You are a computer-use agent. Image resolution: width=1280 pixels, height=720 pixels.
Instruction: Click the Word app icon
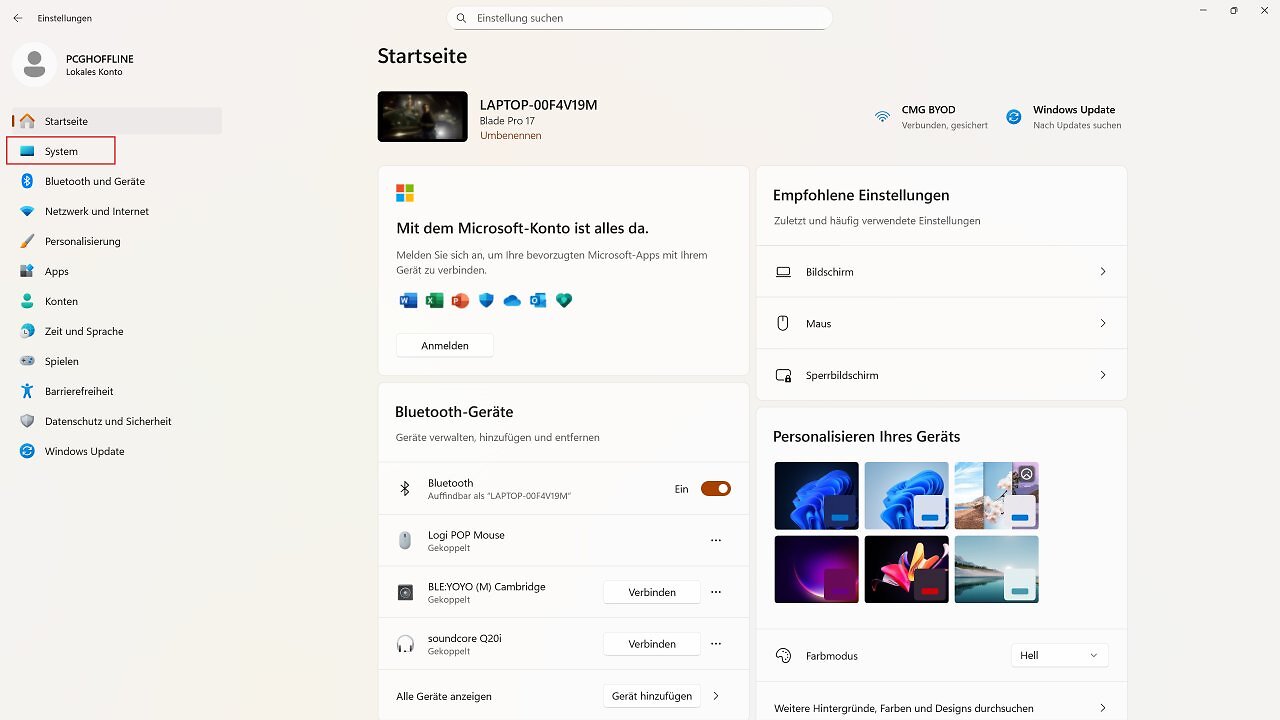(x=408, y=300)
